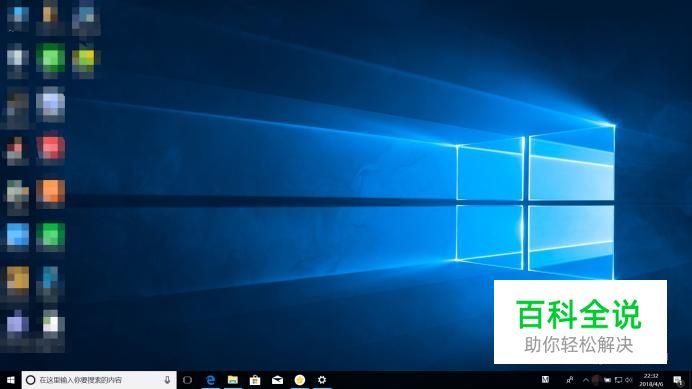This screenshot has width=692, height=389.
Task: Open Task View from the taskbar
Action: click(187, 380)
